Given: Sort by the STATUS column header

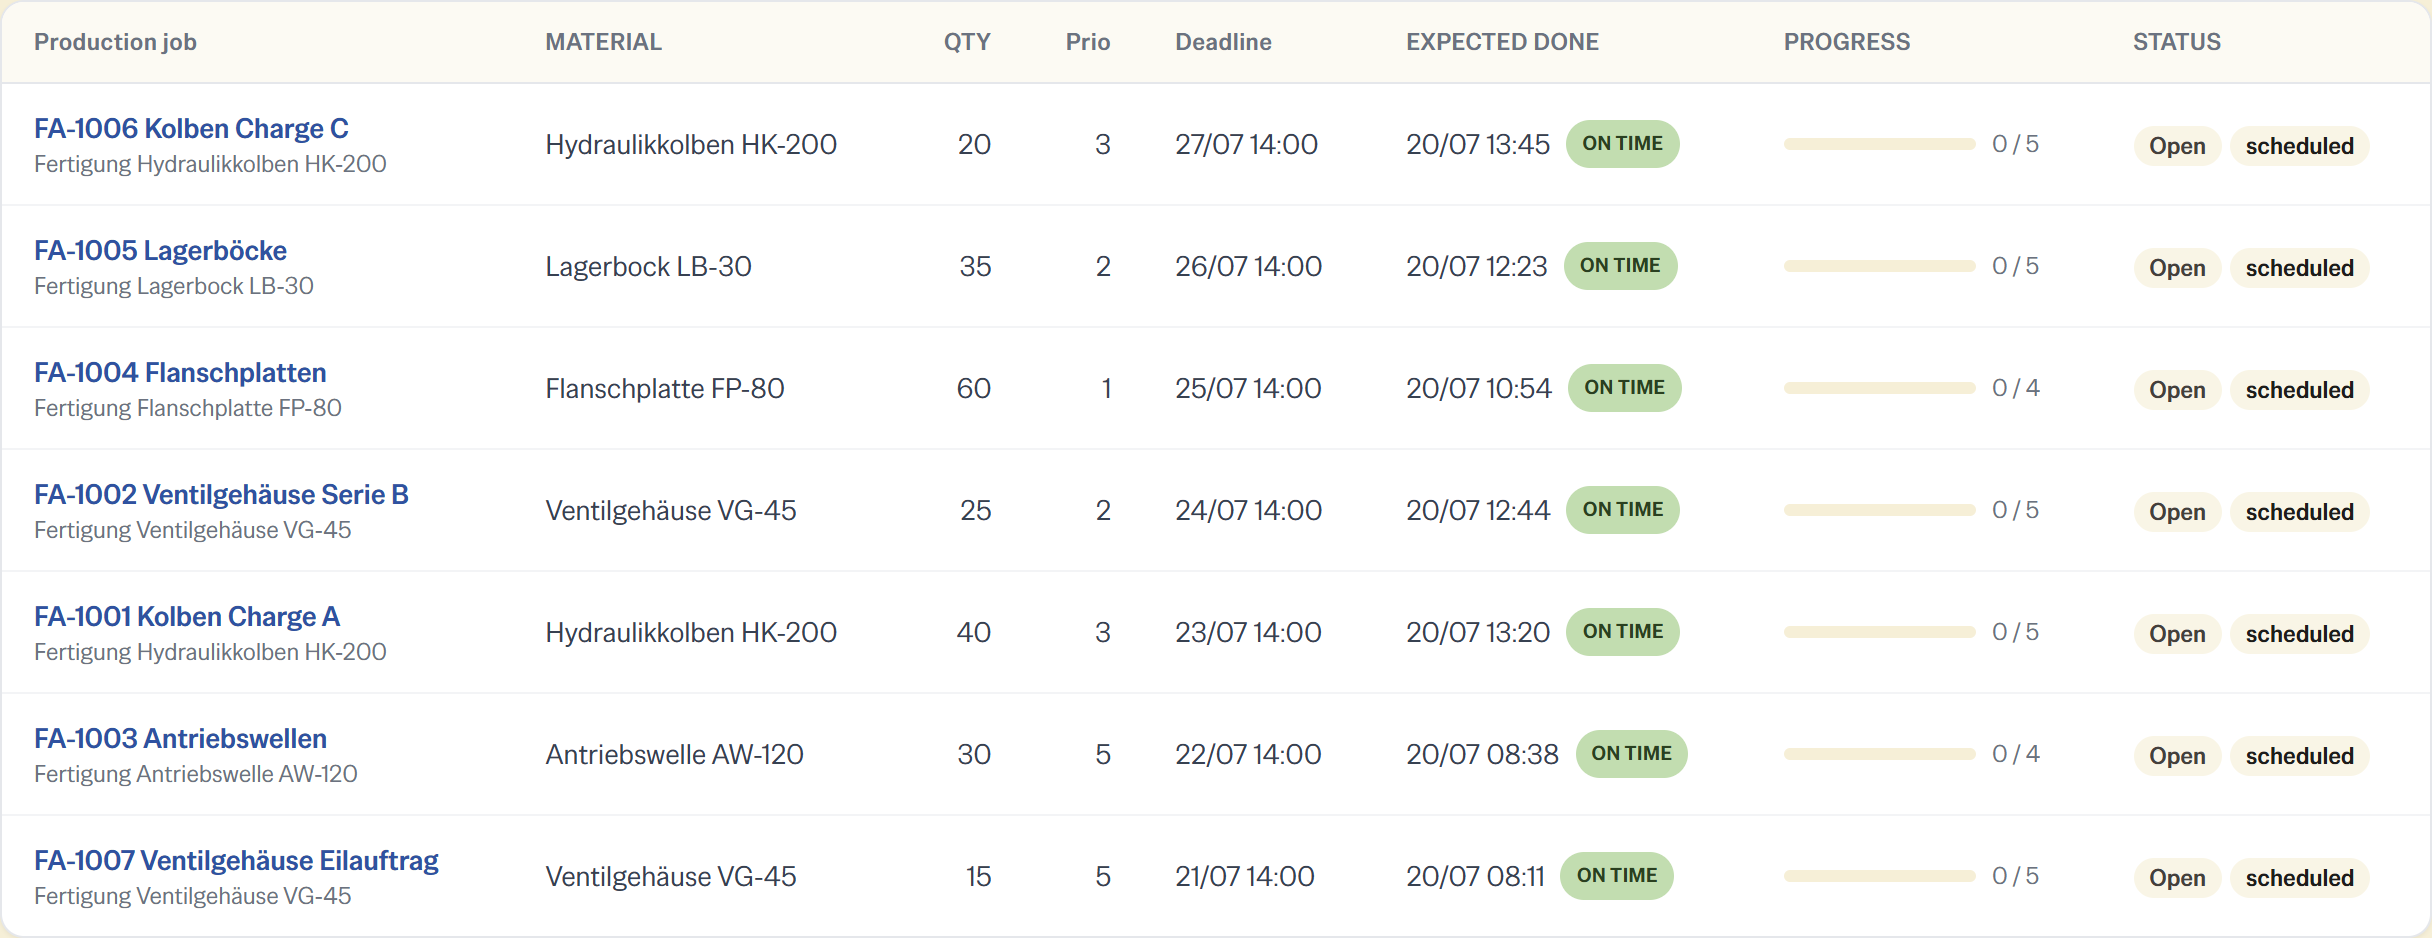Looking at the screenshot, I should 2176,42.
